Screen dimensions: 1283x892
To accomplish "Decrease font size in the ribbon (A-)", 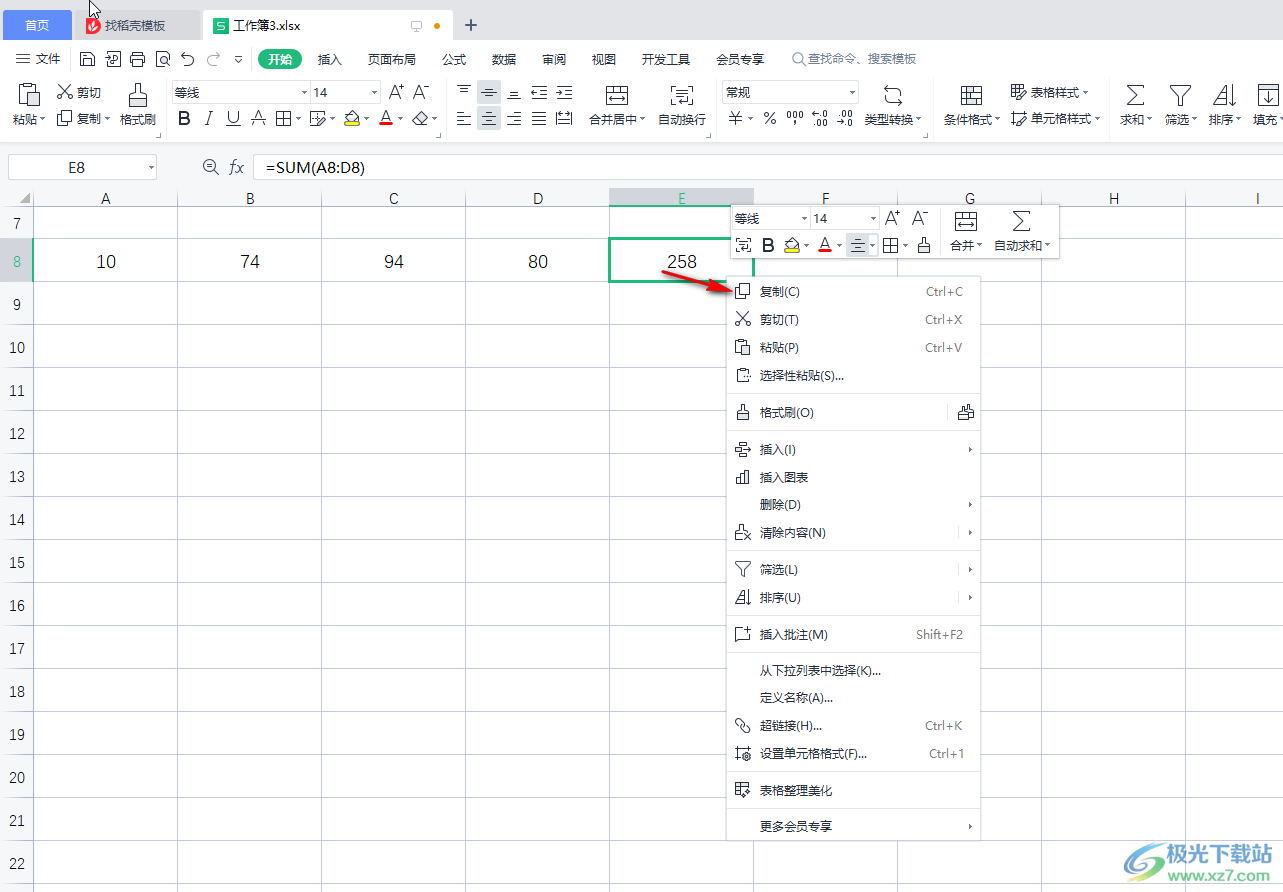I will click(421, 92).
